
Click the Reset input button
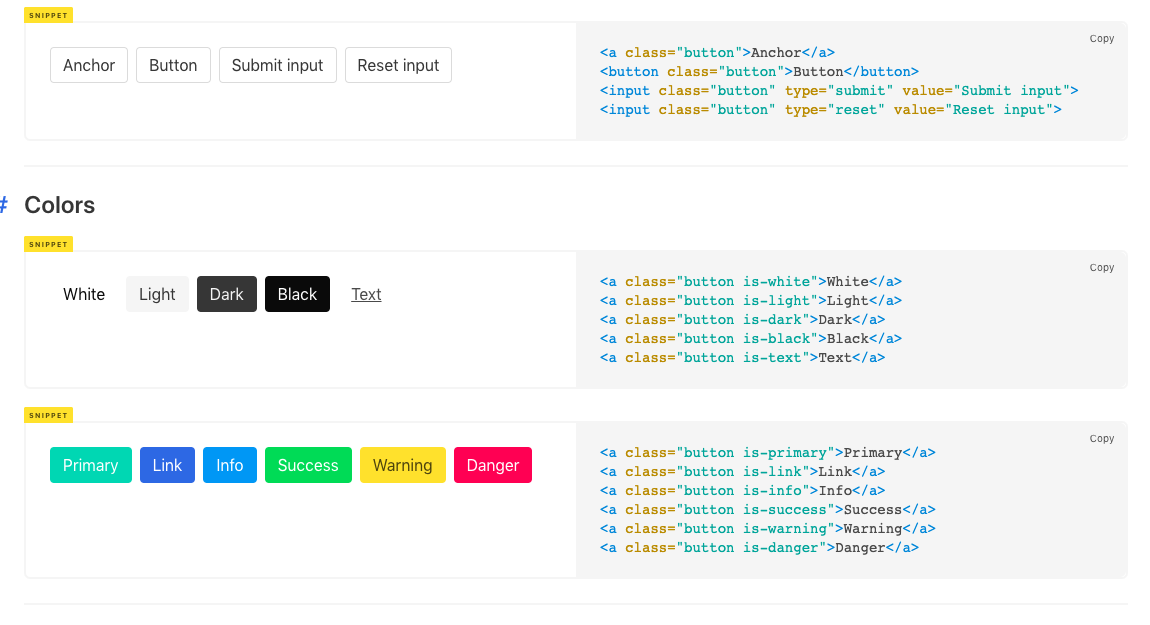coord(398,65)
